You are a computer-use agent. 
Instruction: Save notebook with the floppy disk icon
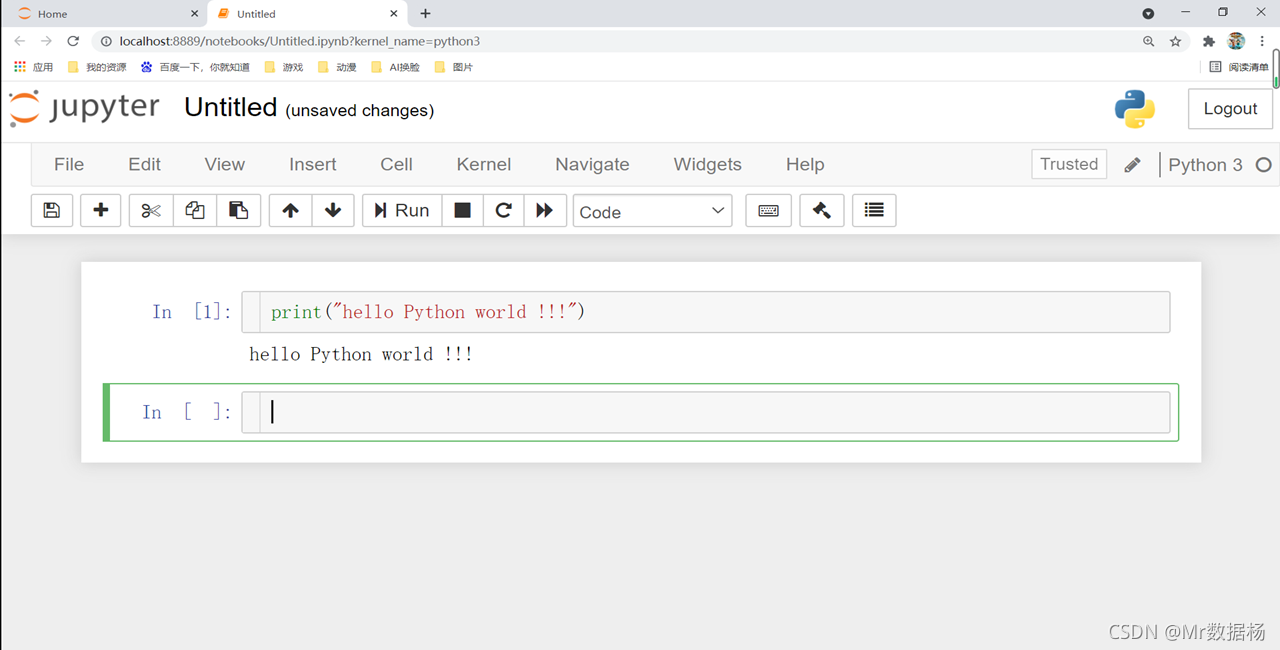(x=52, y=210)
